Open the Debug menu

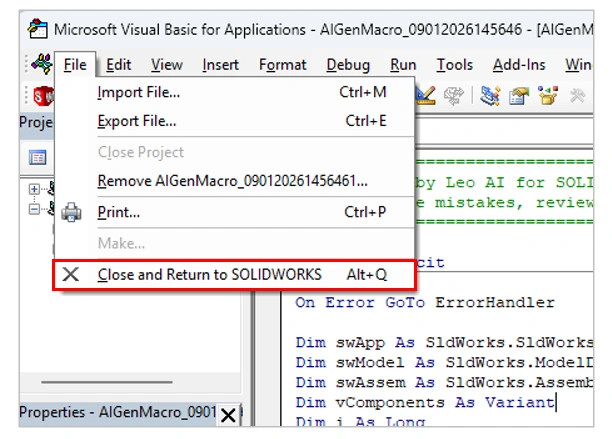point(348,64)
